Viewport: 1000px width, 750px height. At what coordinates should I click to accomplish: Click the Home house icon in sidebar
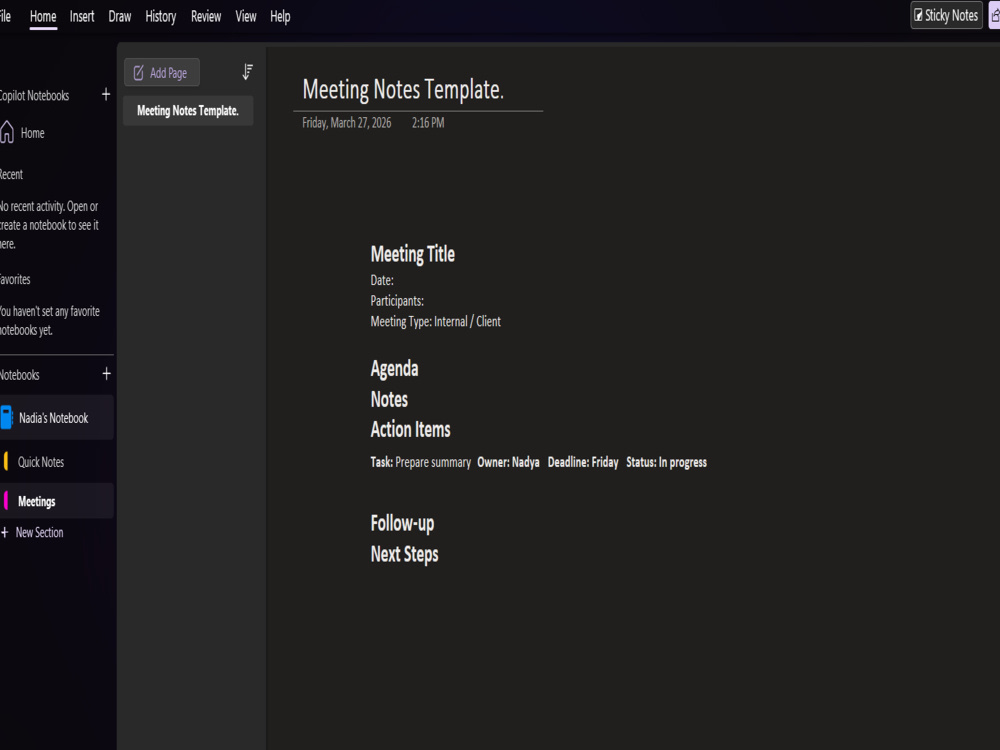[x=7, y=132]
